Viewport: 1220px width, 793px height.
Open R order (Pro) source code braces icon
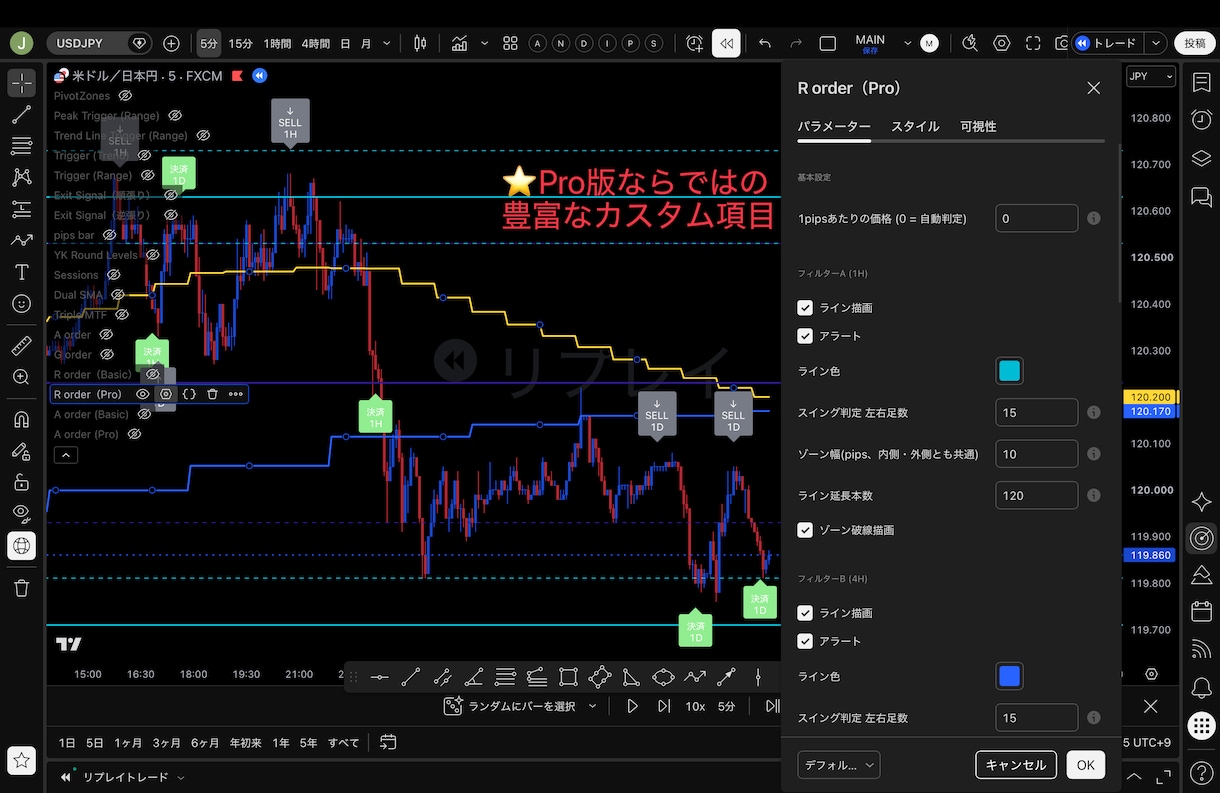click(189, 394)
